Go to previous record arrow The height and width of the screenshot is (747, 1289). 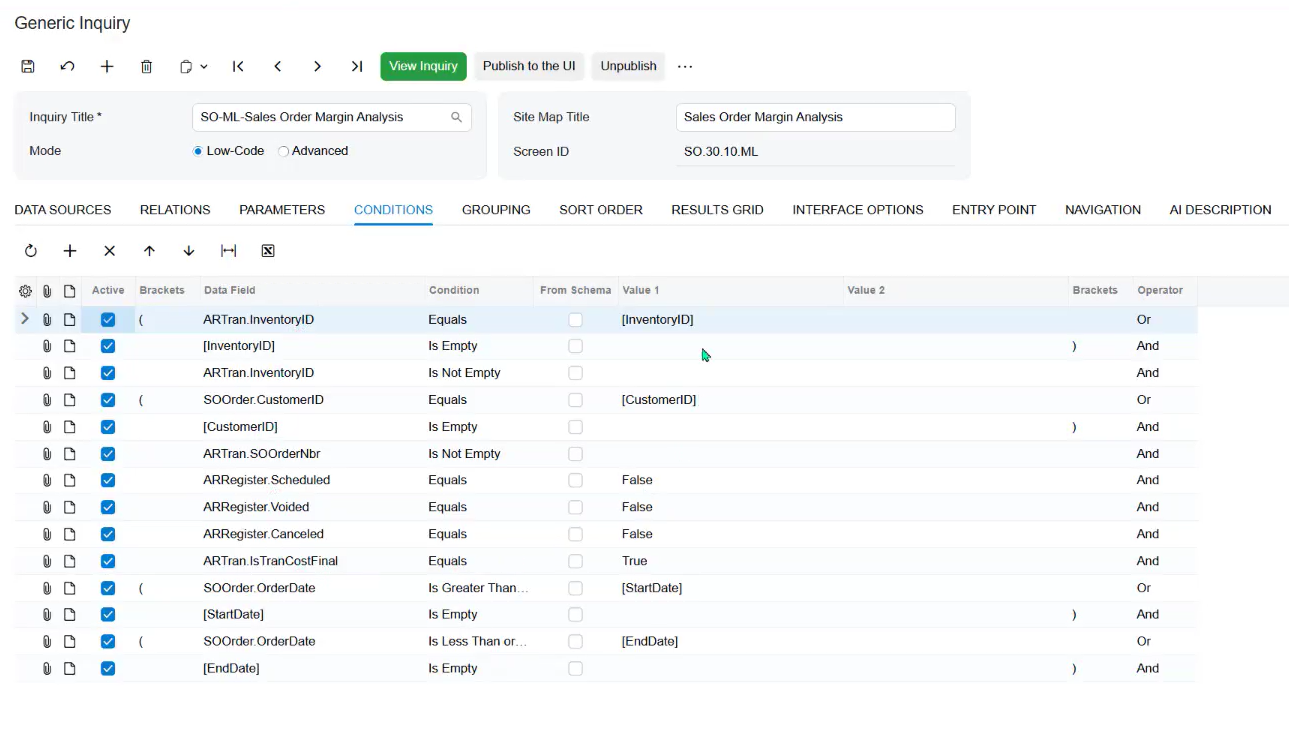(x=278, y=67)
